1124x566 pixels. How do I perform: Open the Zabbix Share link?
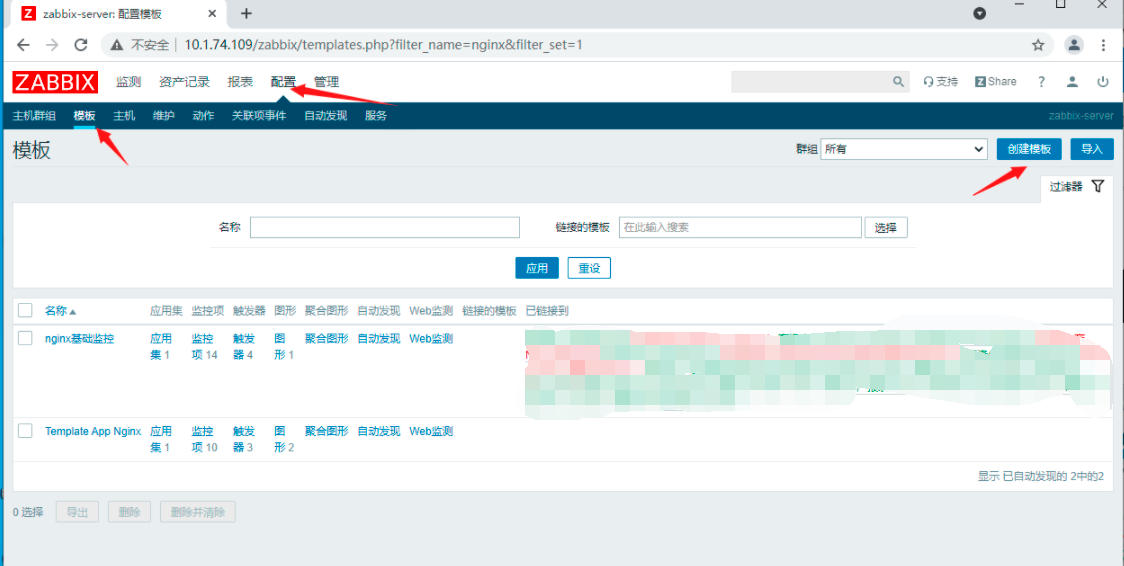[x=996, y=82]
